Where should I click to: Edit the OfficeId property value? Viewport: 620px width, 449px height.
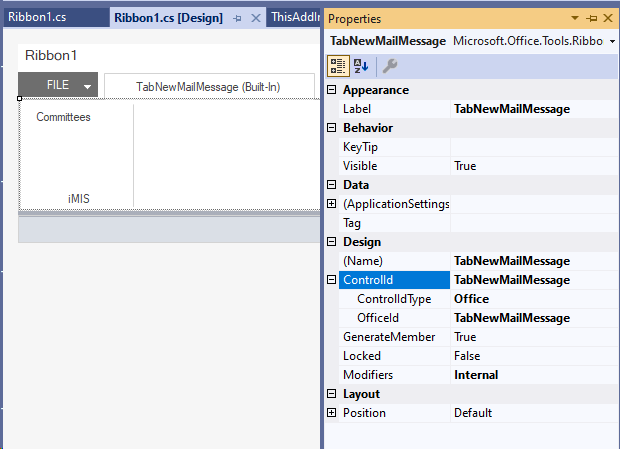pyautogui.click(x=533, y=318)
